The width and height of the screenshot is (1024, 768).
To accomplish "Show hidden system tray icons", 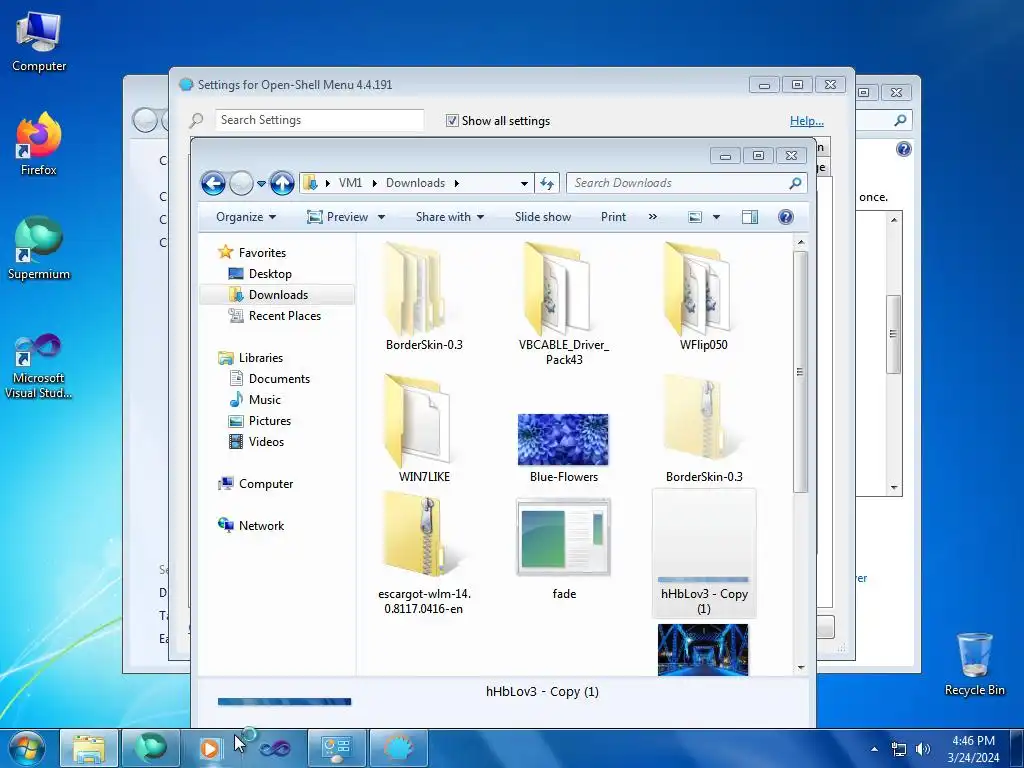I will [874, 749].
